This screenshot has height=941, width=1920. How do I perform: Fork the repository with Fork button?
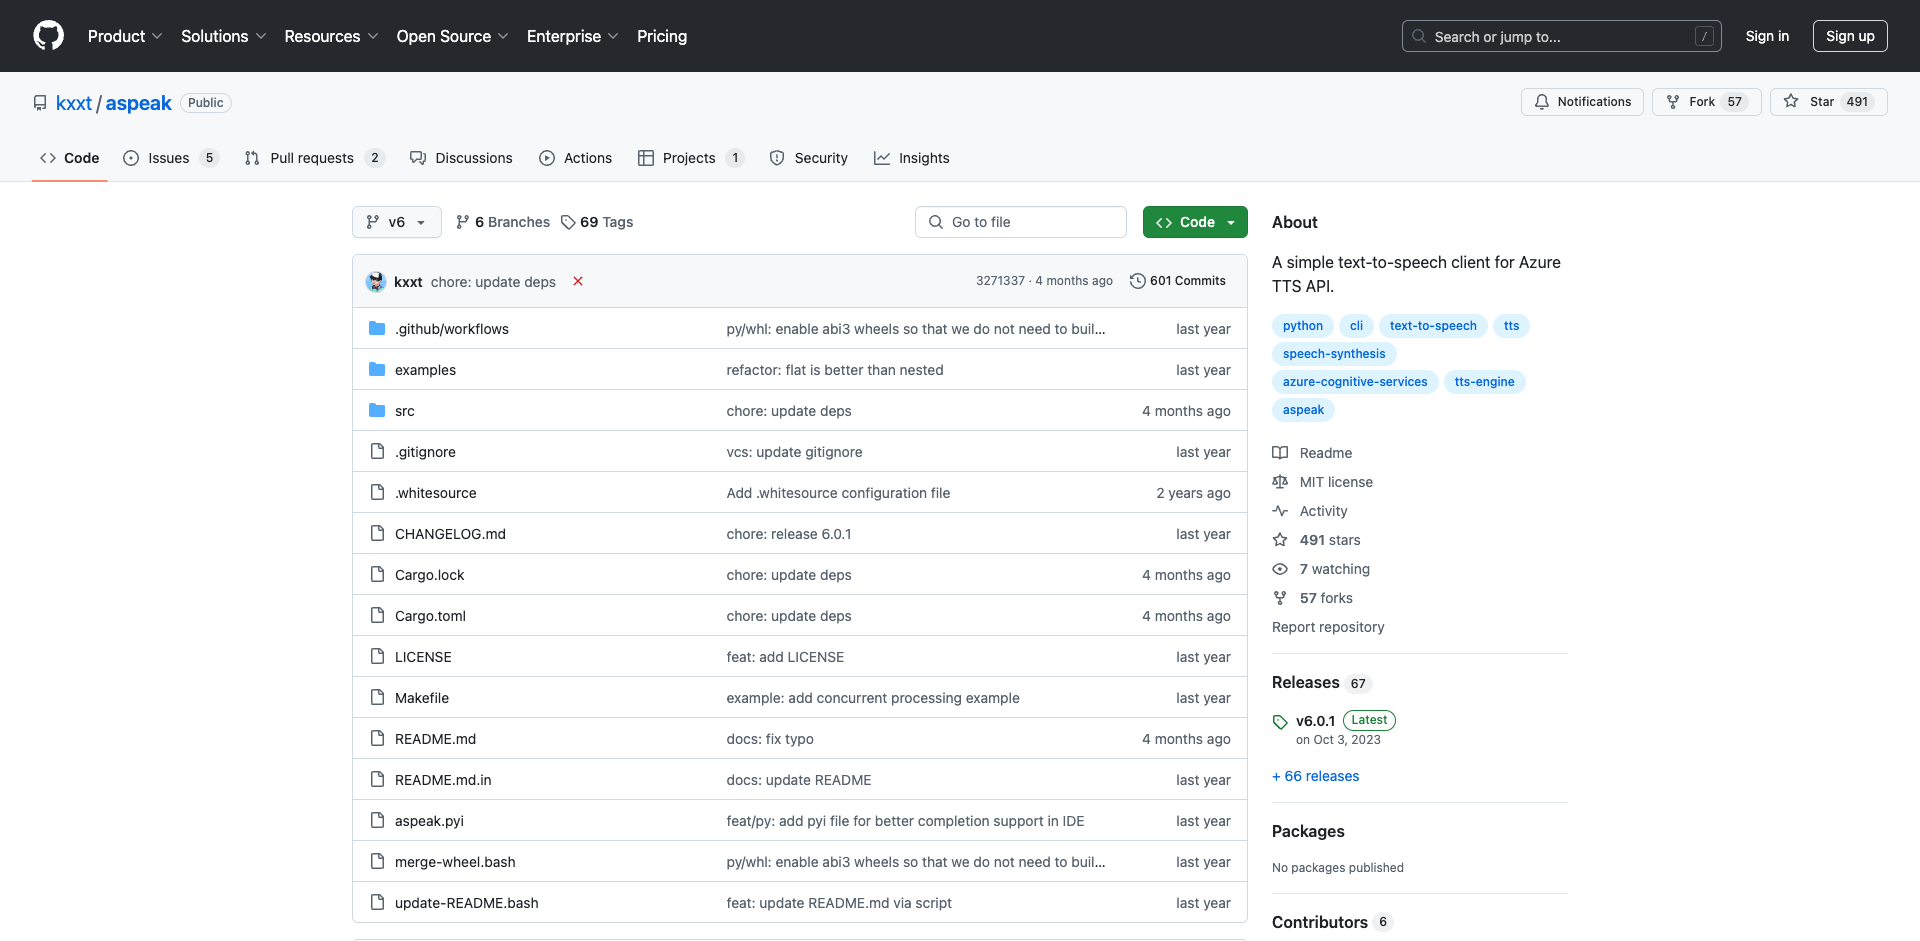point(1707,102)
